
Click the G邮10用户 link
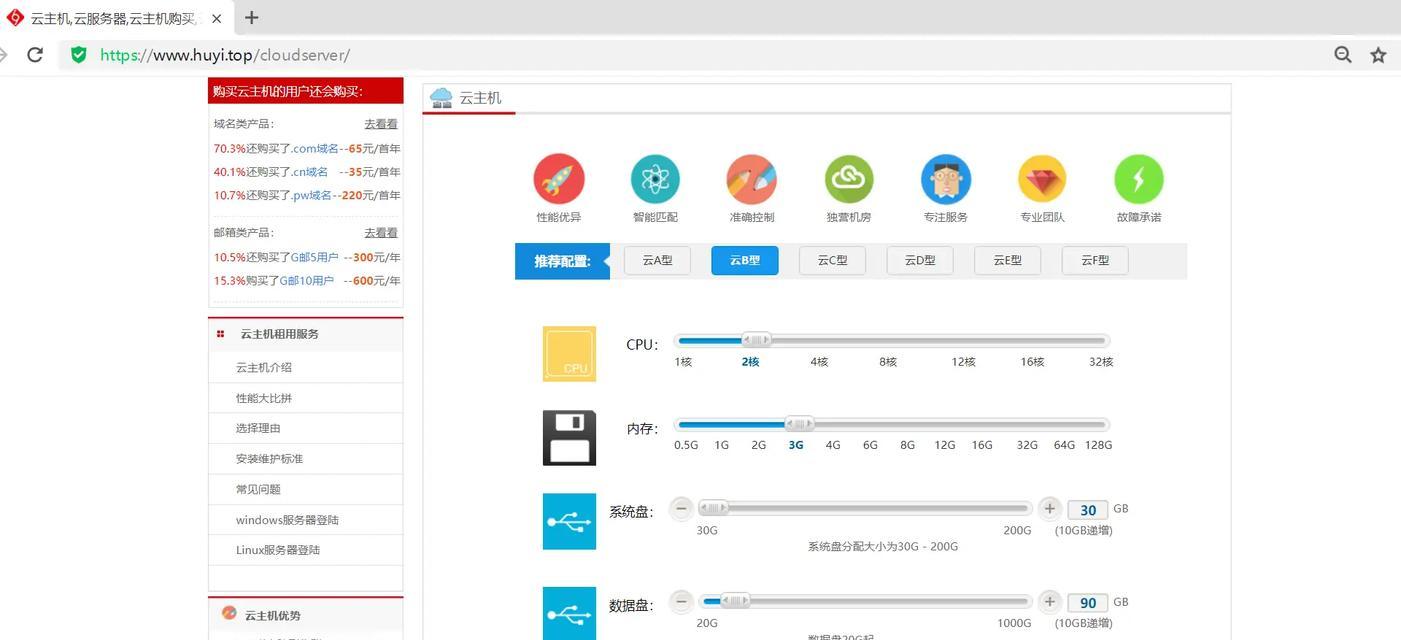[306, 281]
